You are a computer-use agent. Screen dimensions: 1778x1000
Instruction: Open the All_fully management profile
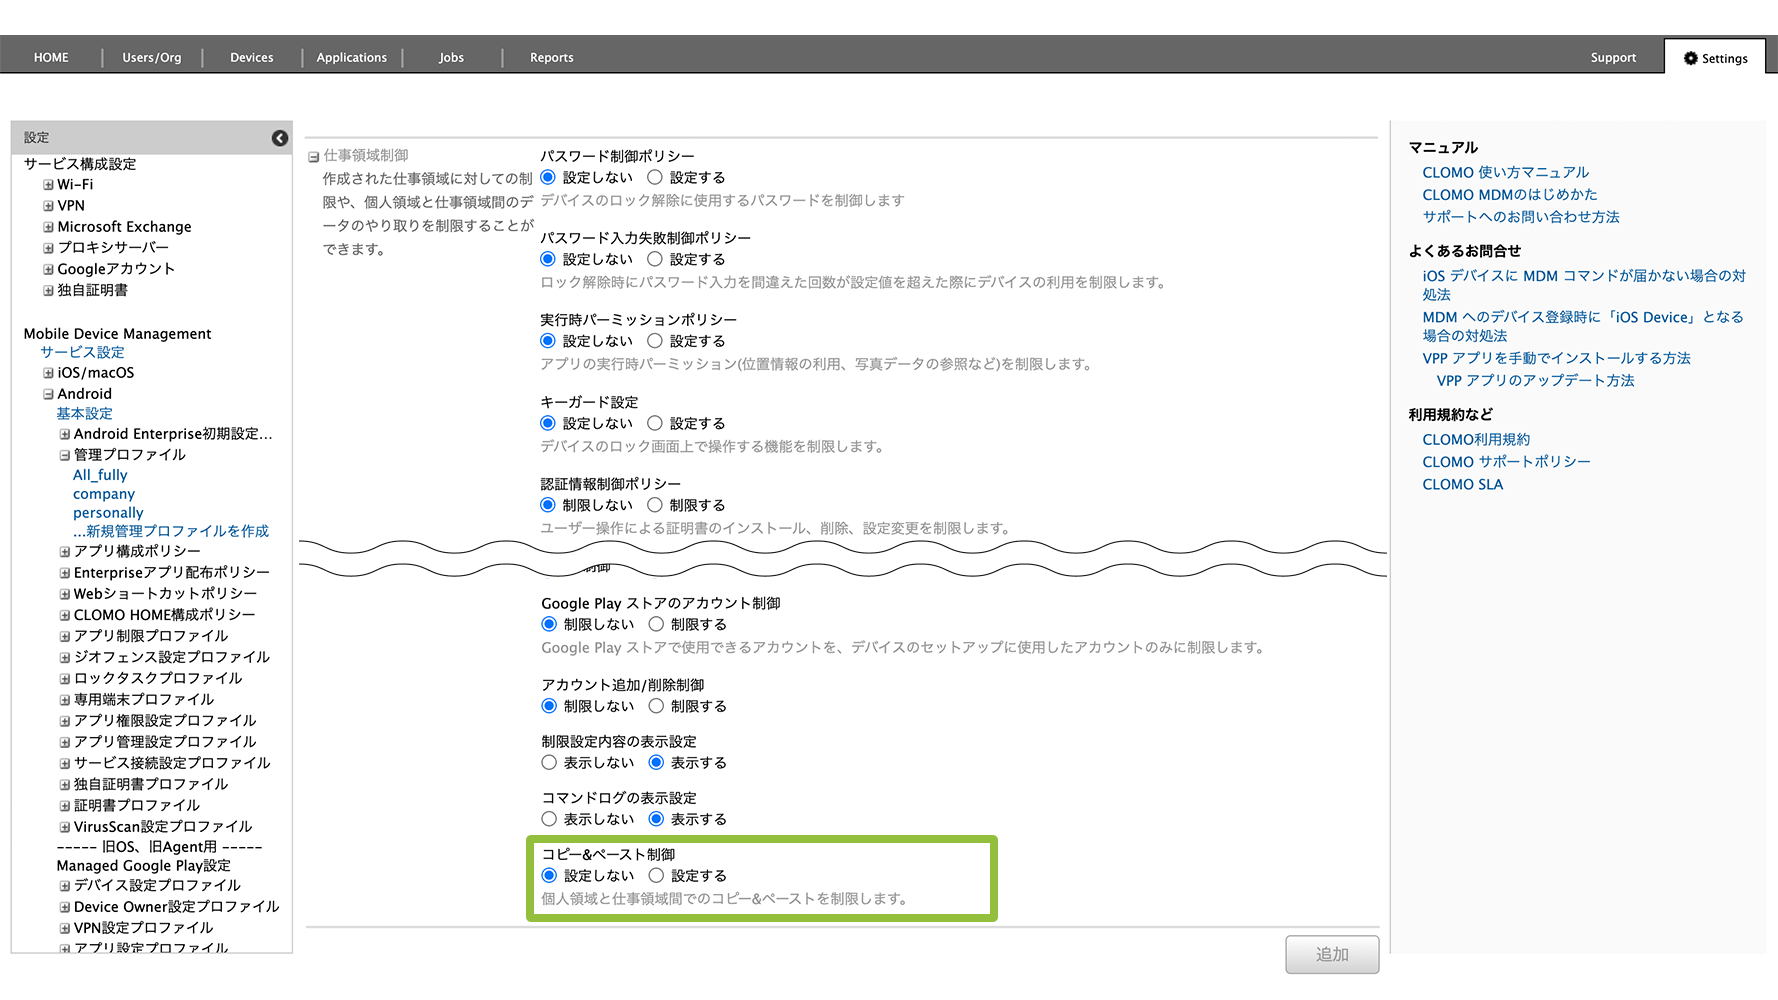[x=100, y=475]
